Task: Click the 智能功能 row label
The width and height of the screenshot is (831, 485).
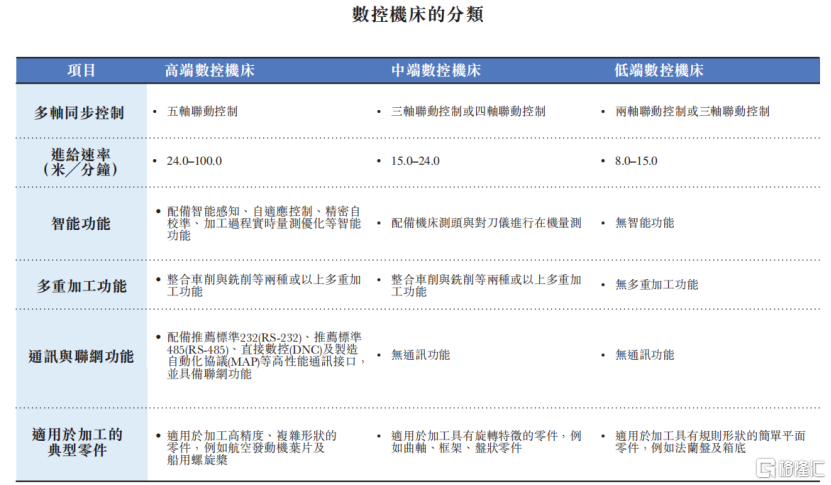Action: 81,223
